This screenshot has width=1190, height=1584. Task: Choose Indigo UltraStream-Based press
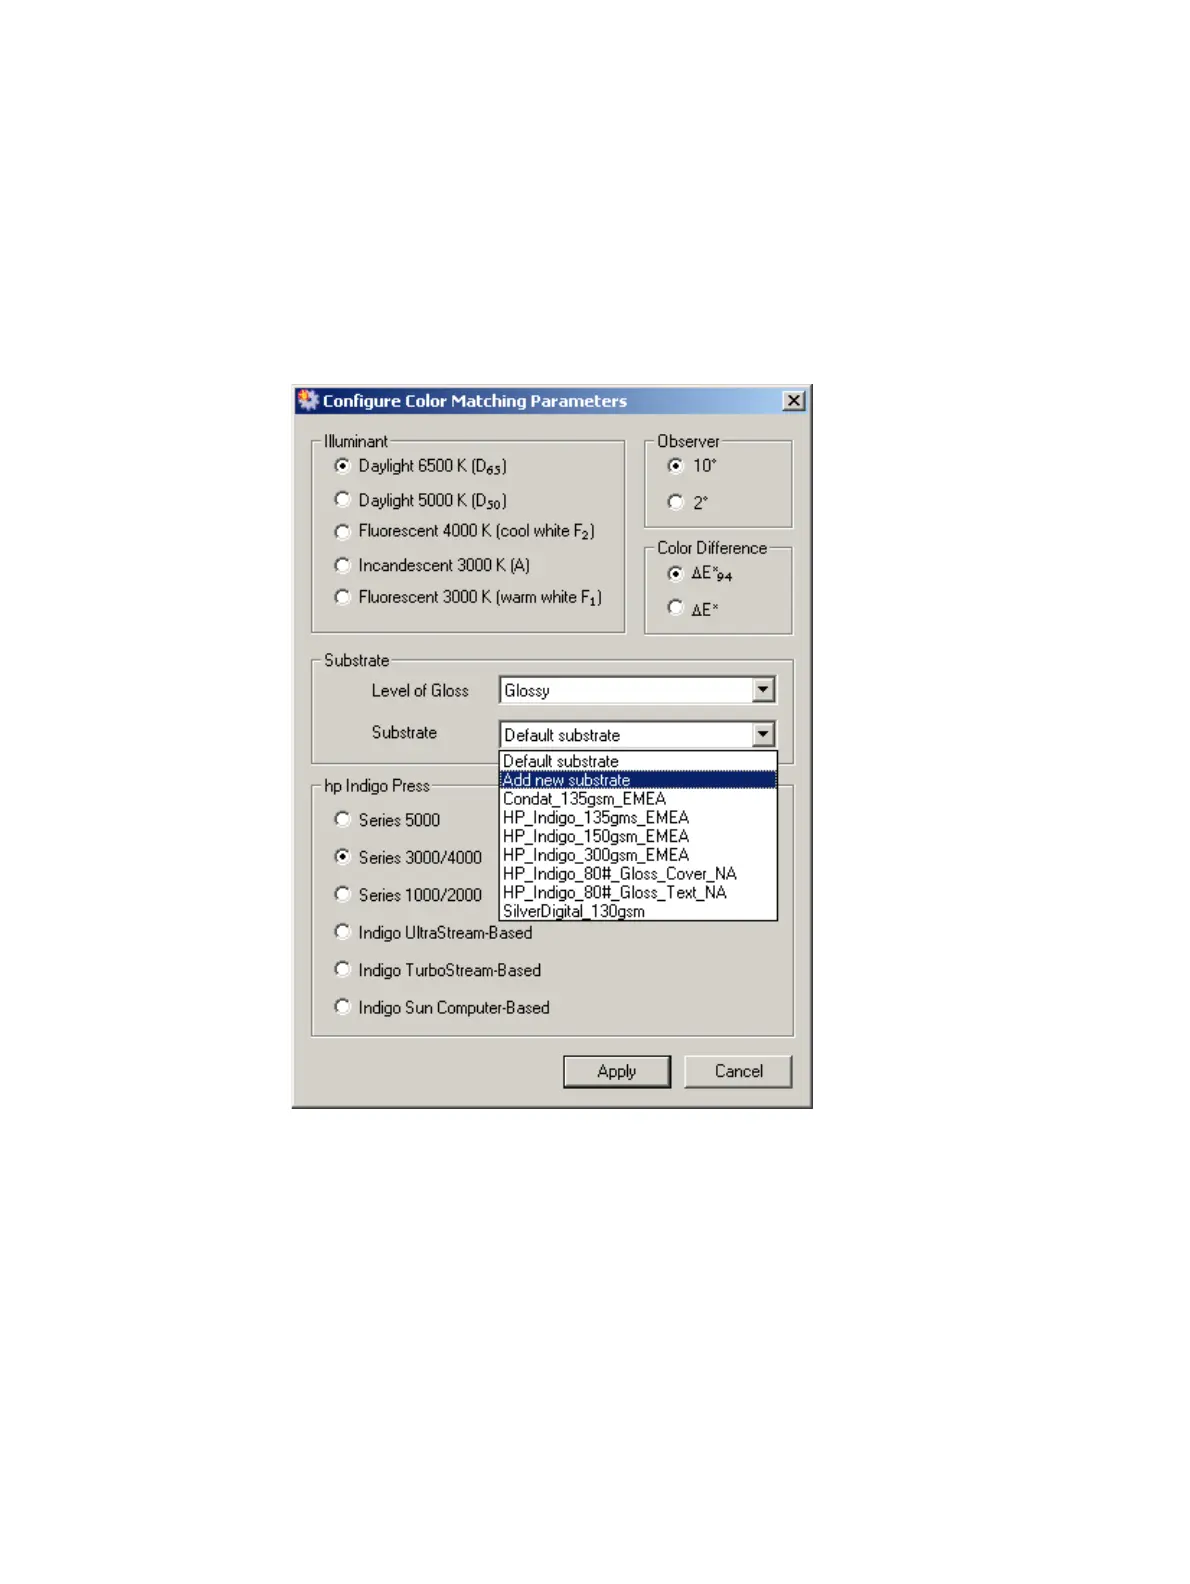point(342,932)
